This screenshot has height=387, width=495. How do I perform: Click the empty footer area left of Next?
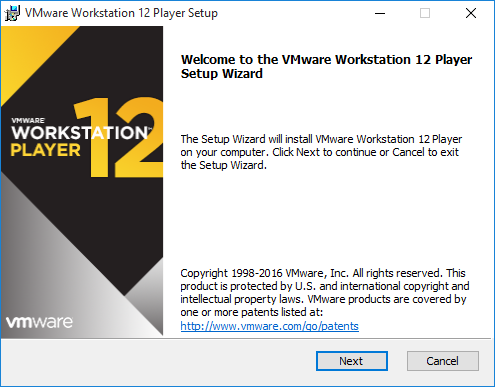[x=157, y=361]
